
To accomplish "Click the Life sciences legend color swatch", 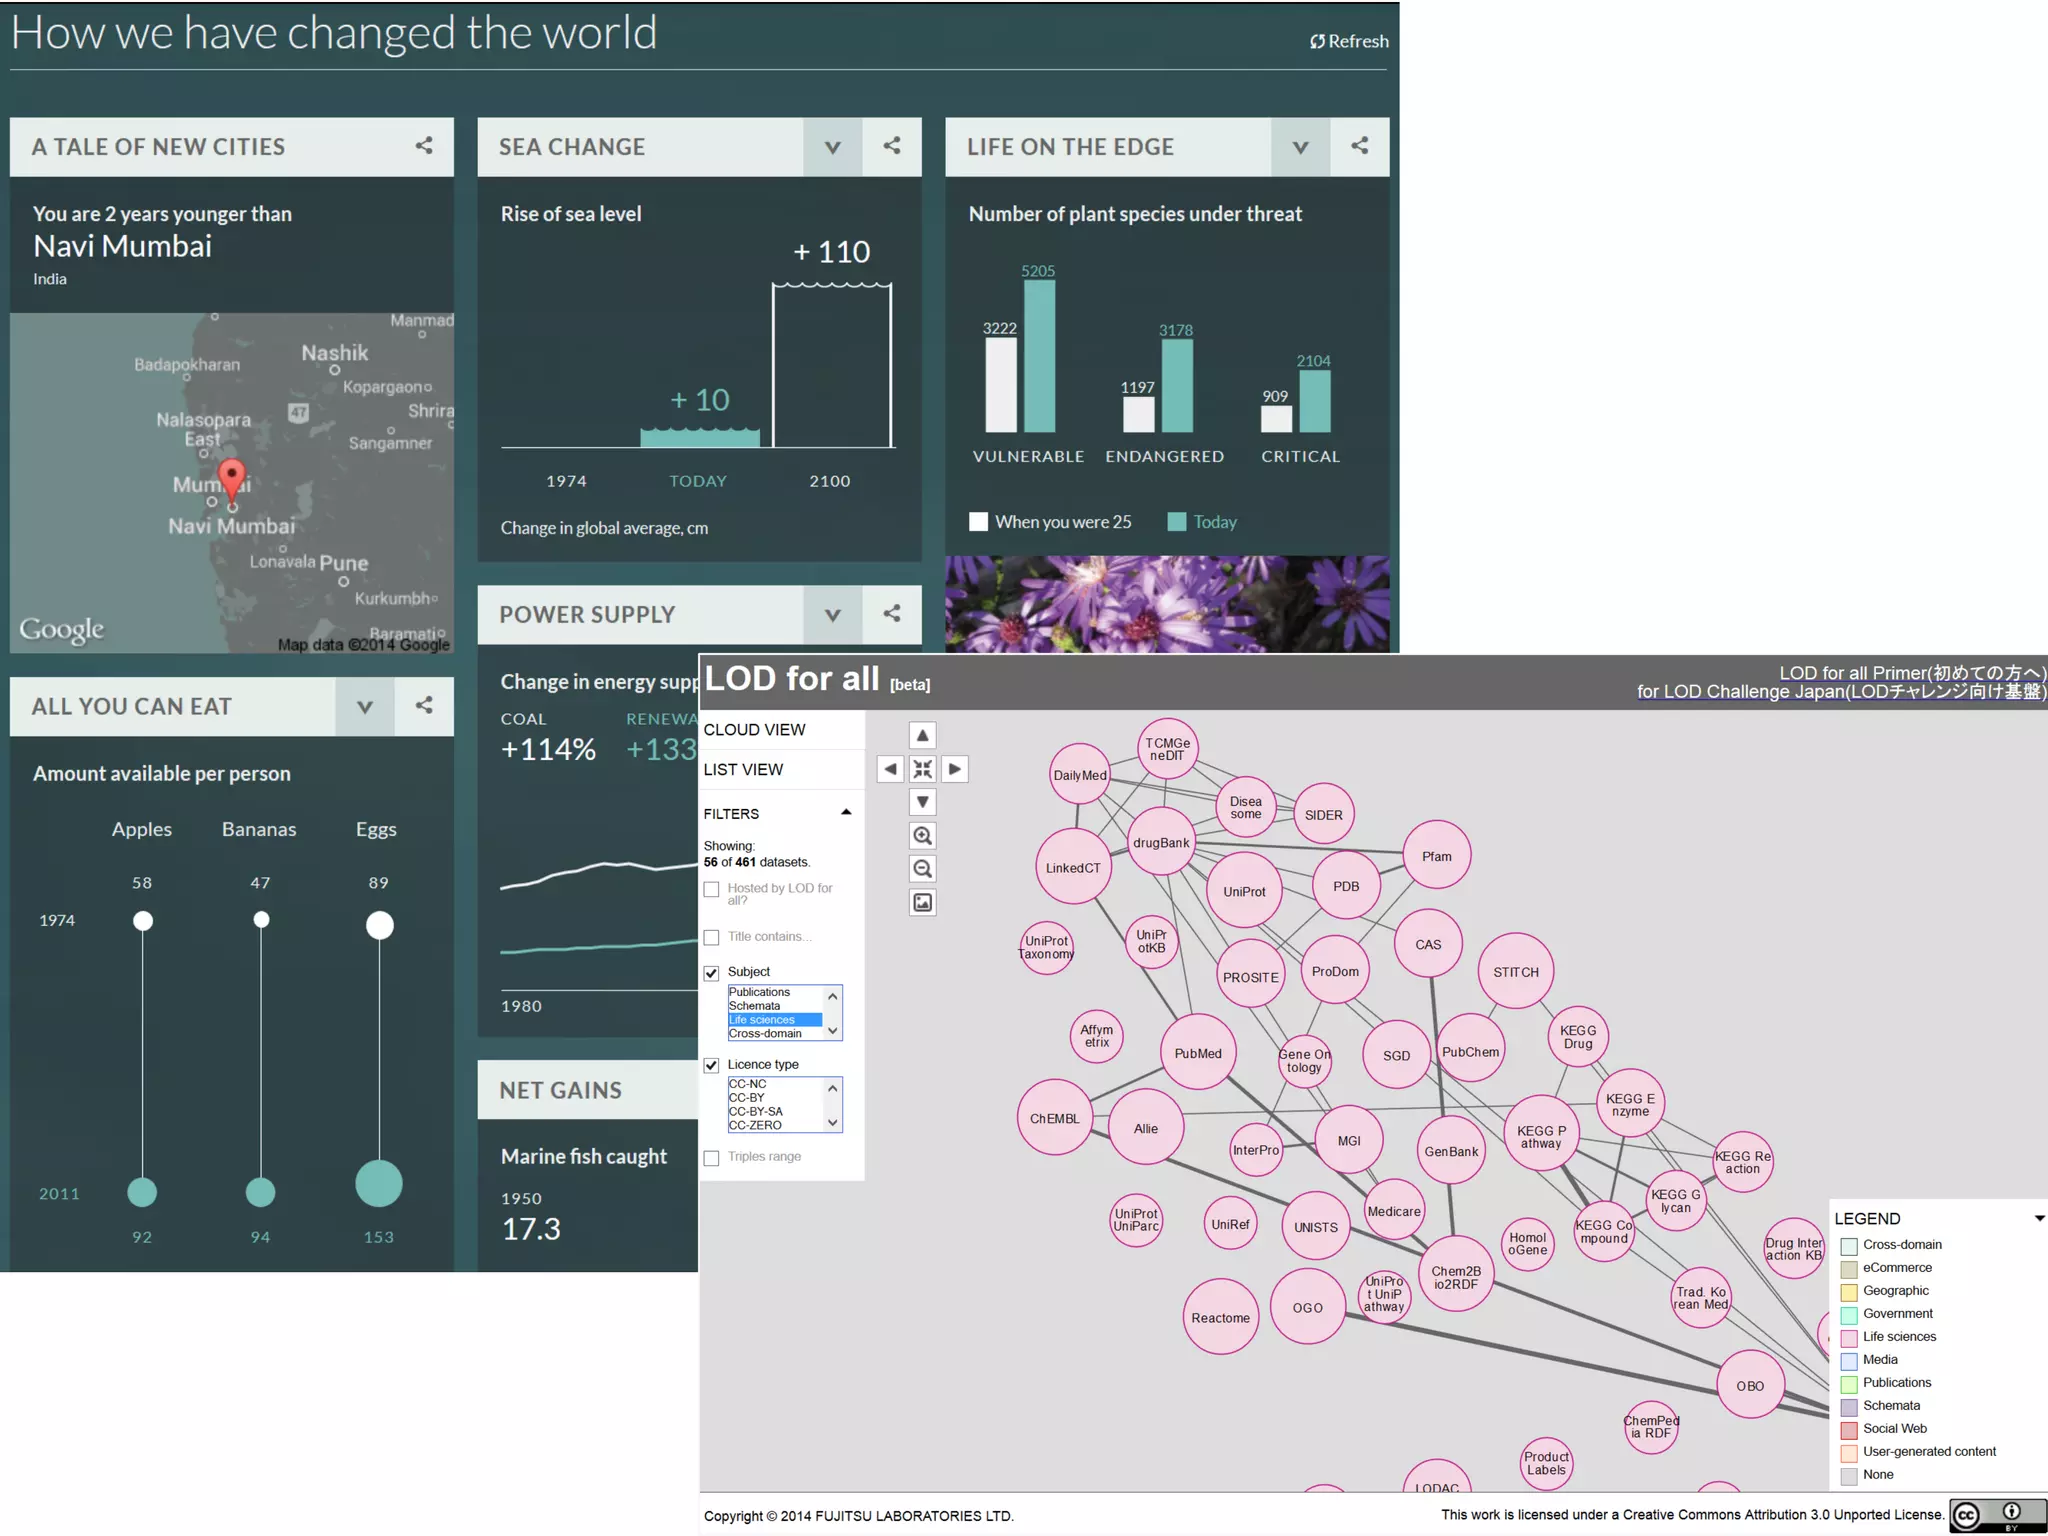I will [1849, 1337].
